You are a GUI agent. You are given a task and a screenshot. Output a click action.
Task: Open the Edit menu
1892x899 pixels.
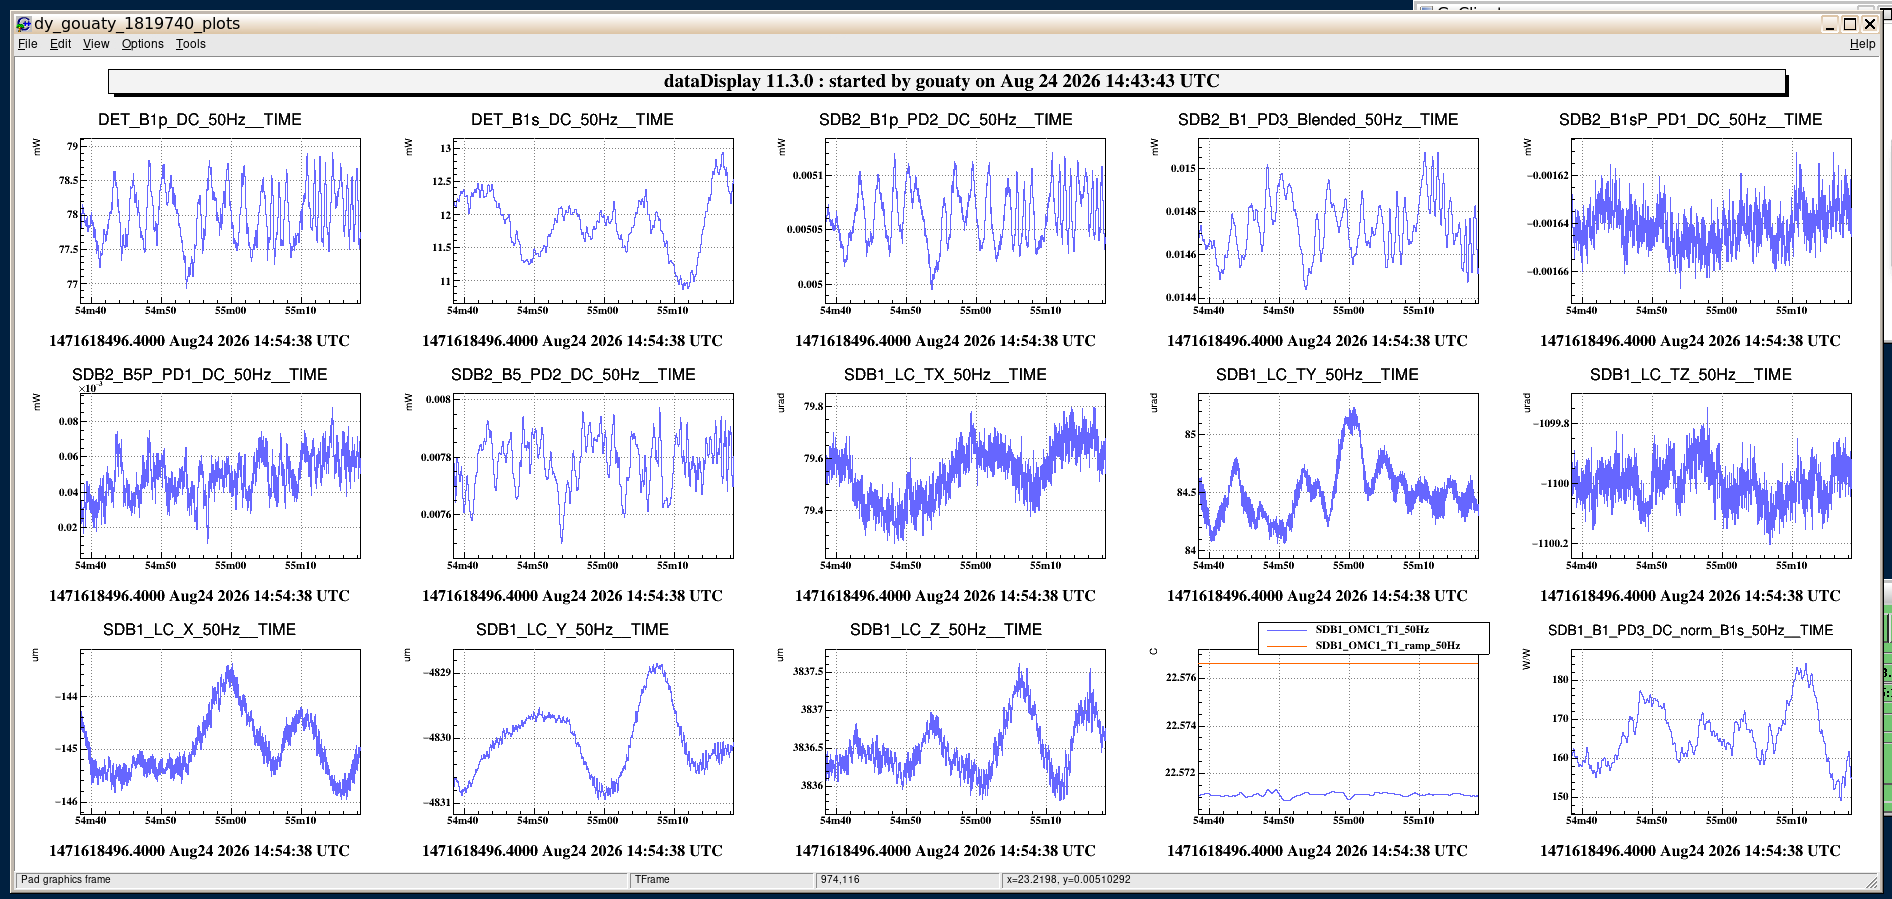tap(60, 44)
